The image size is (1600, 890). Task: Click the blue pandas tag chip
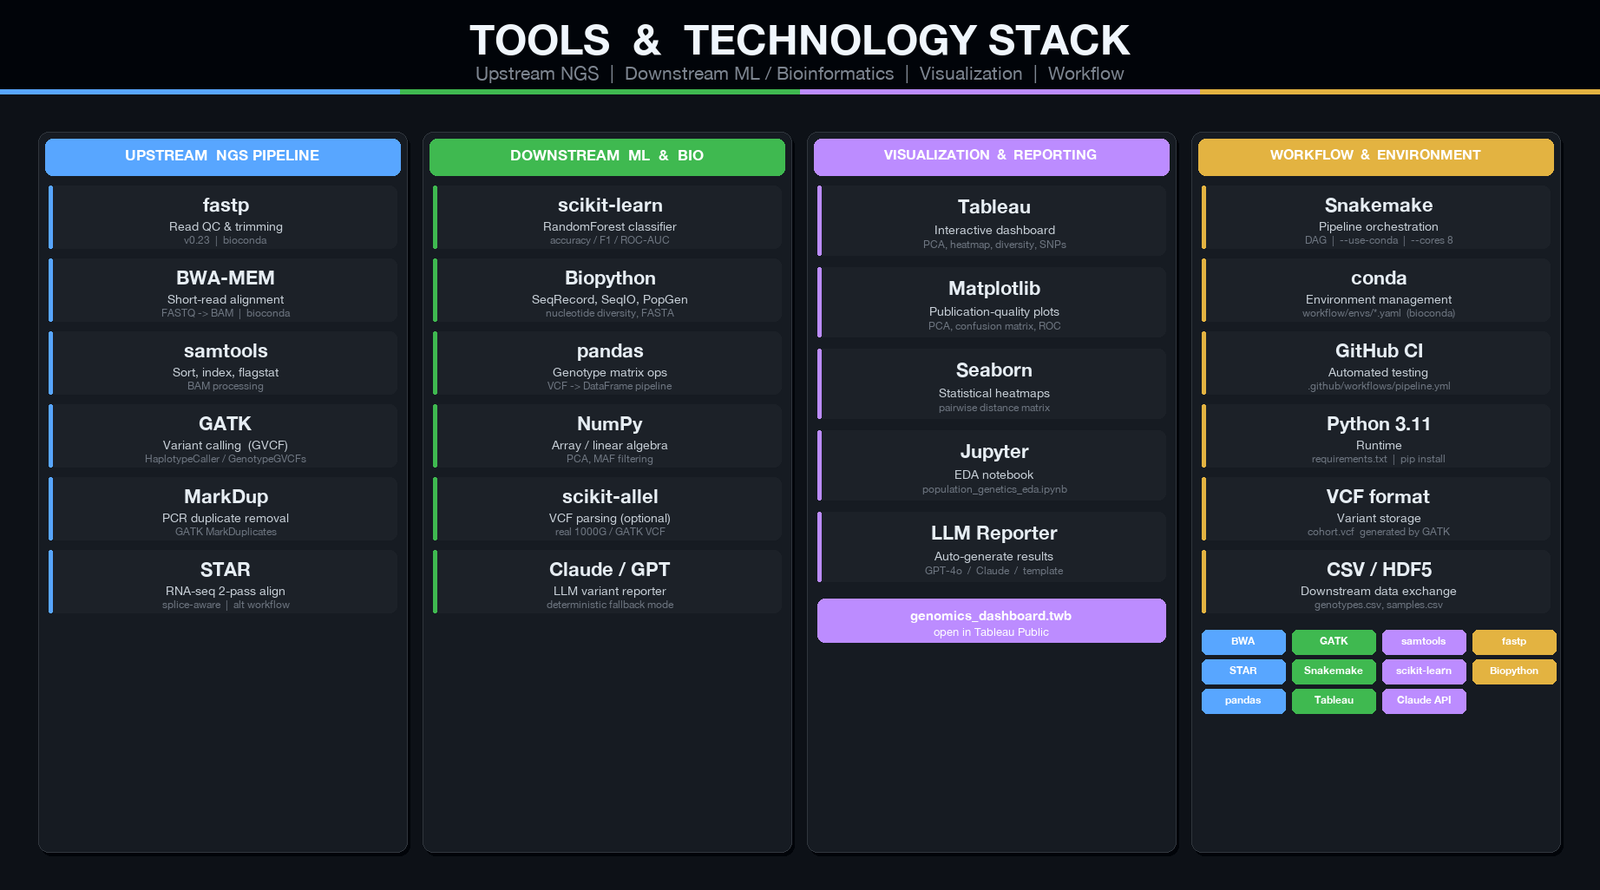[x=1243, y=701]
